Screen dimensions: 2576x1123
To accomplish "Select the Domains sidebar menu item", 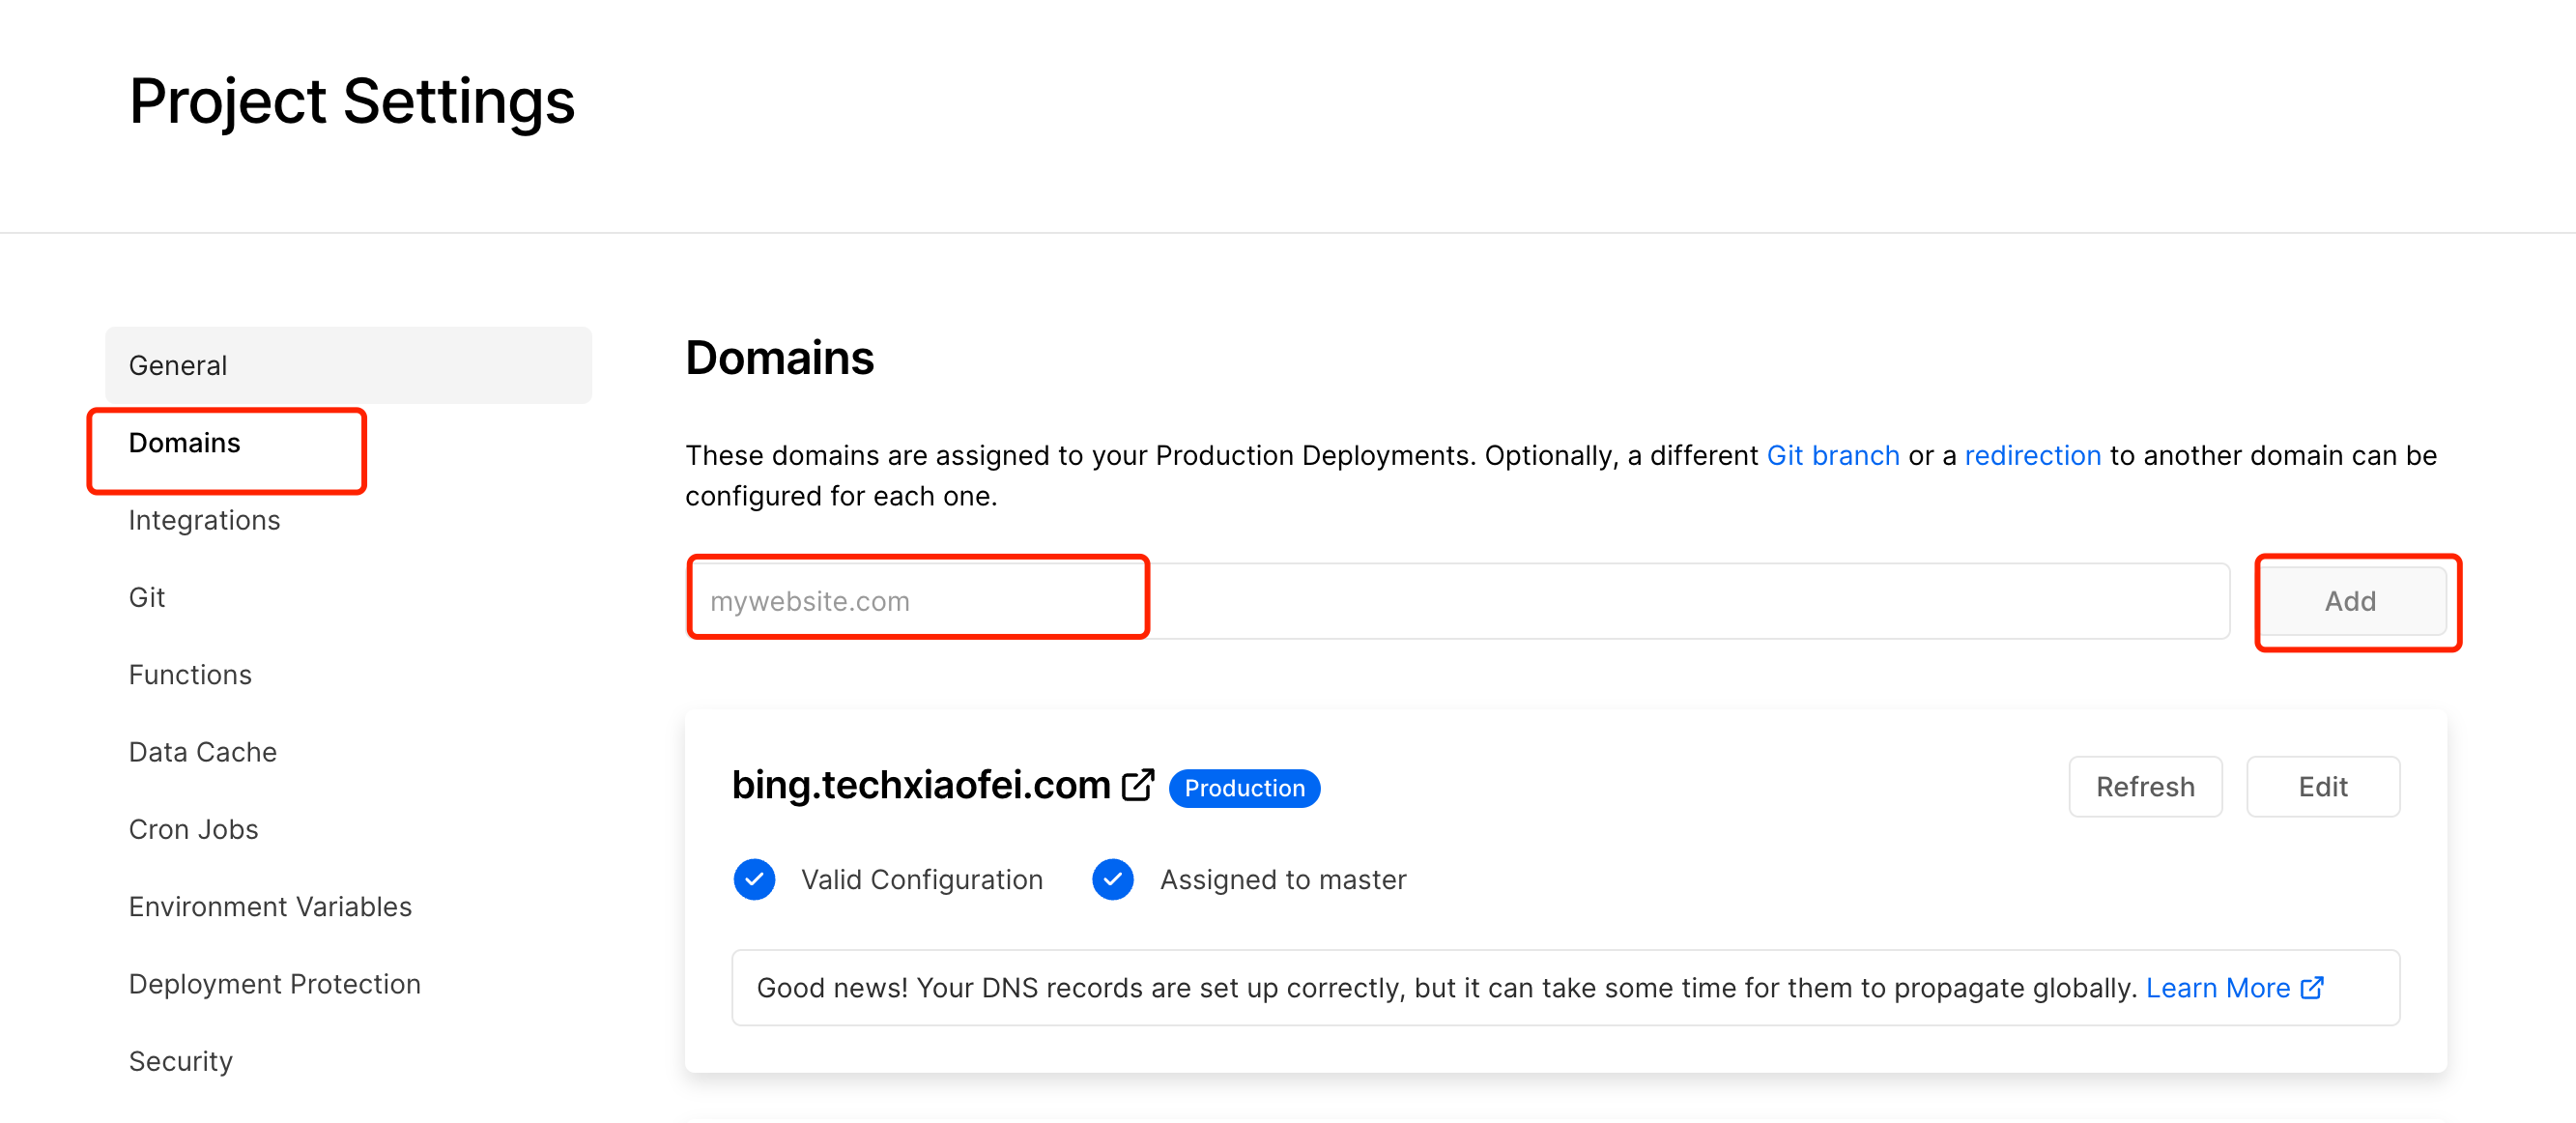I will click(x=186, y=443).
